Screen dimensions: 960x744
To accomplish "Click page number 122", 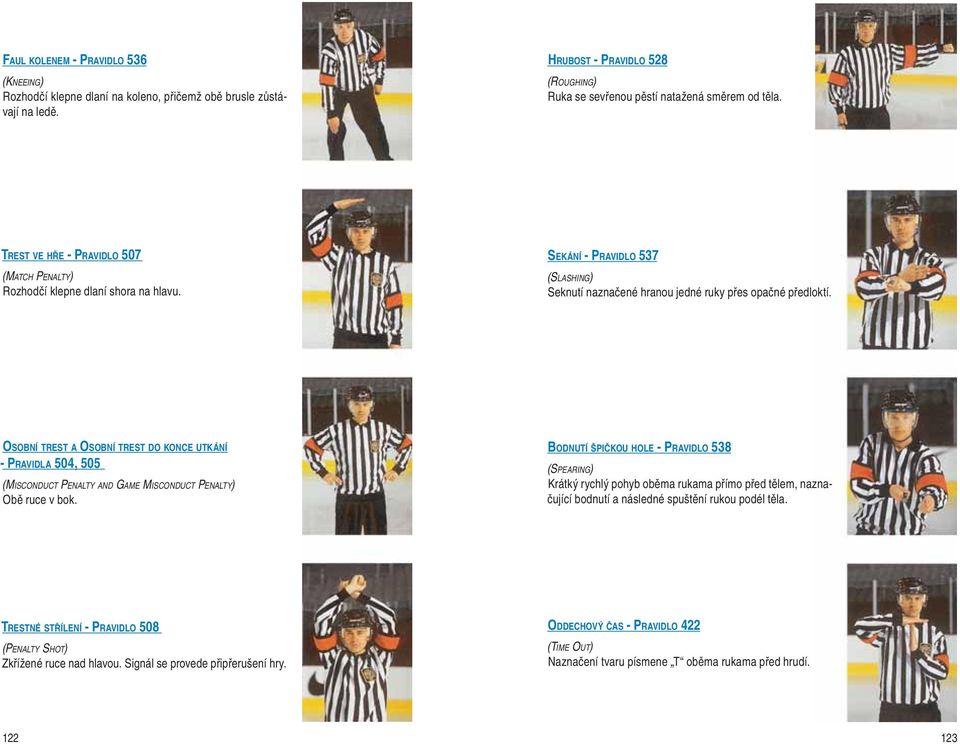I will pos(10,737).
